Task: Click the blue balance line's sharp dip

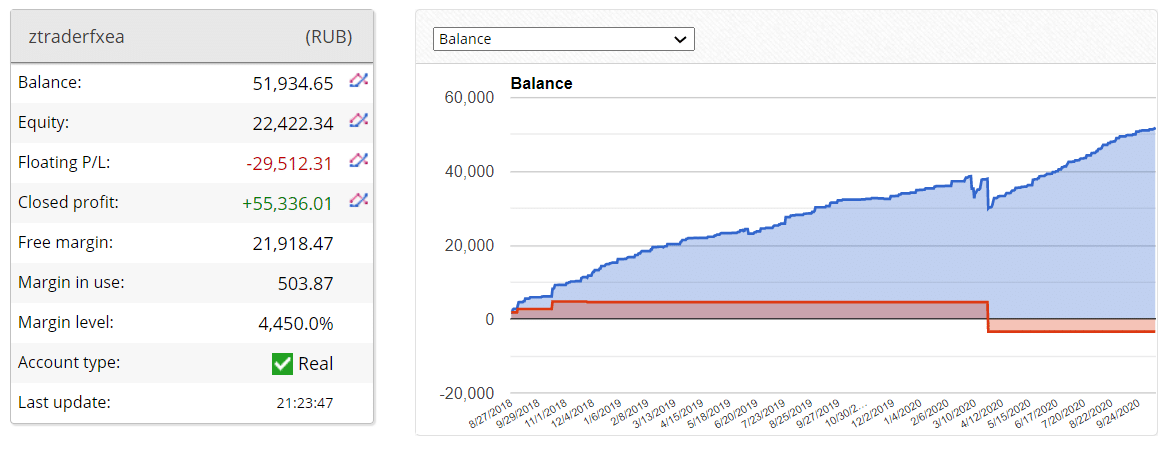Action: pyautogui.click(x=988, y=203)
